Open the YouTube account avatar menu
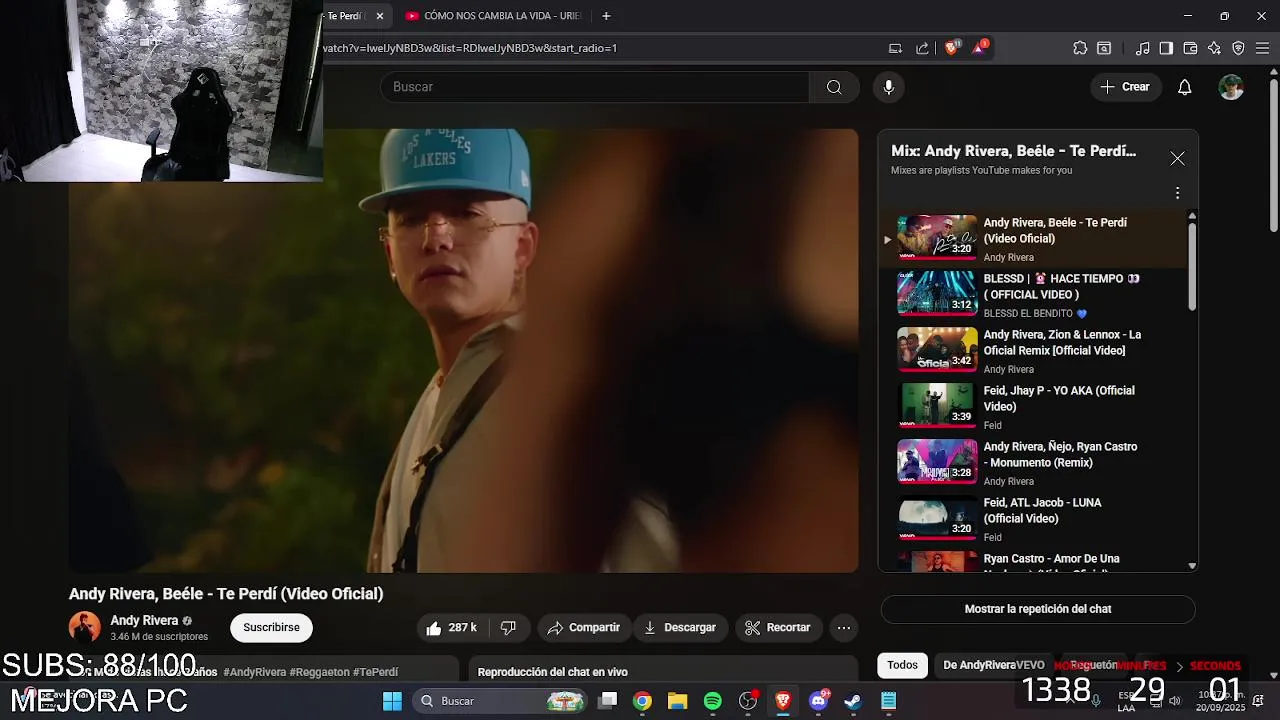The image size is (1280, 720). coord(1231,87)
